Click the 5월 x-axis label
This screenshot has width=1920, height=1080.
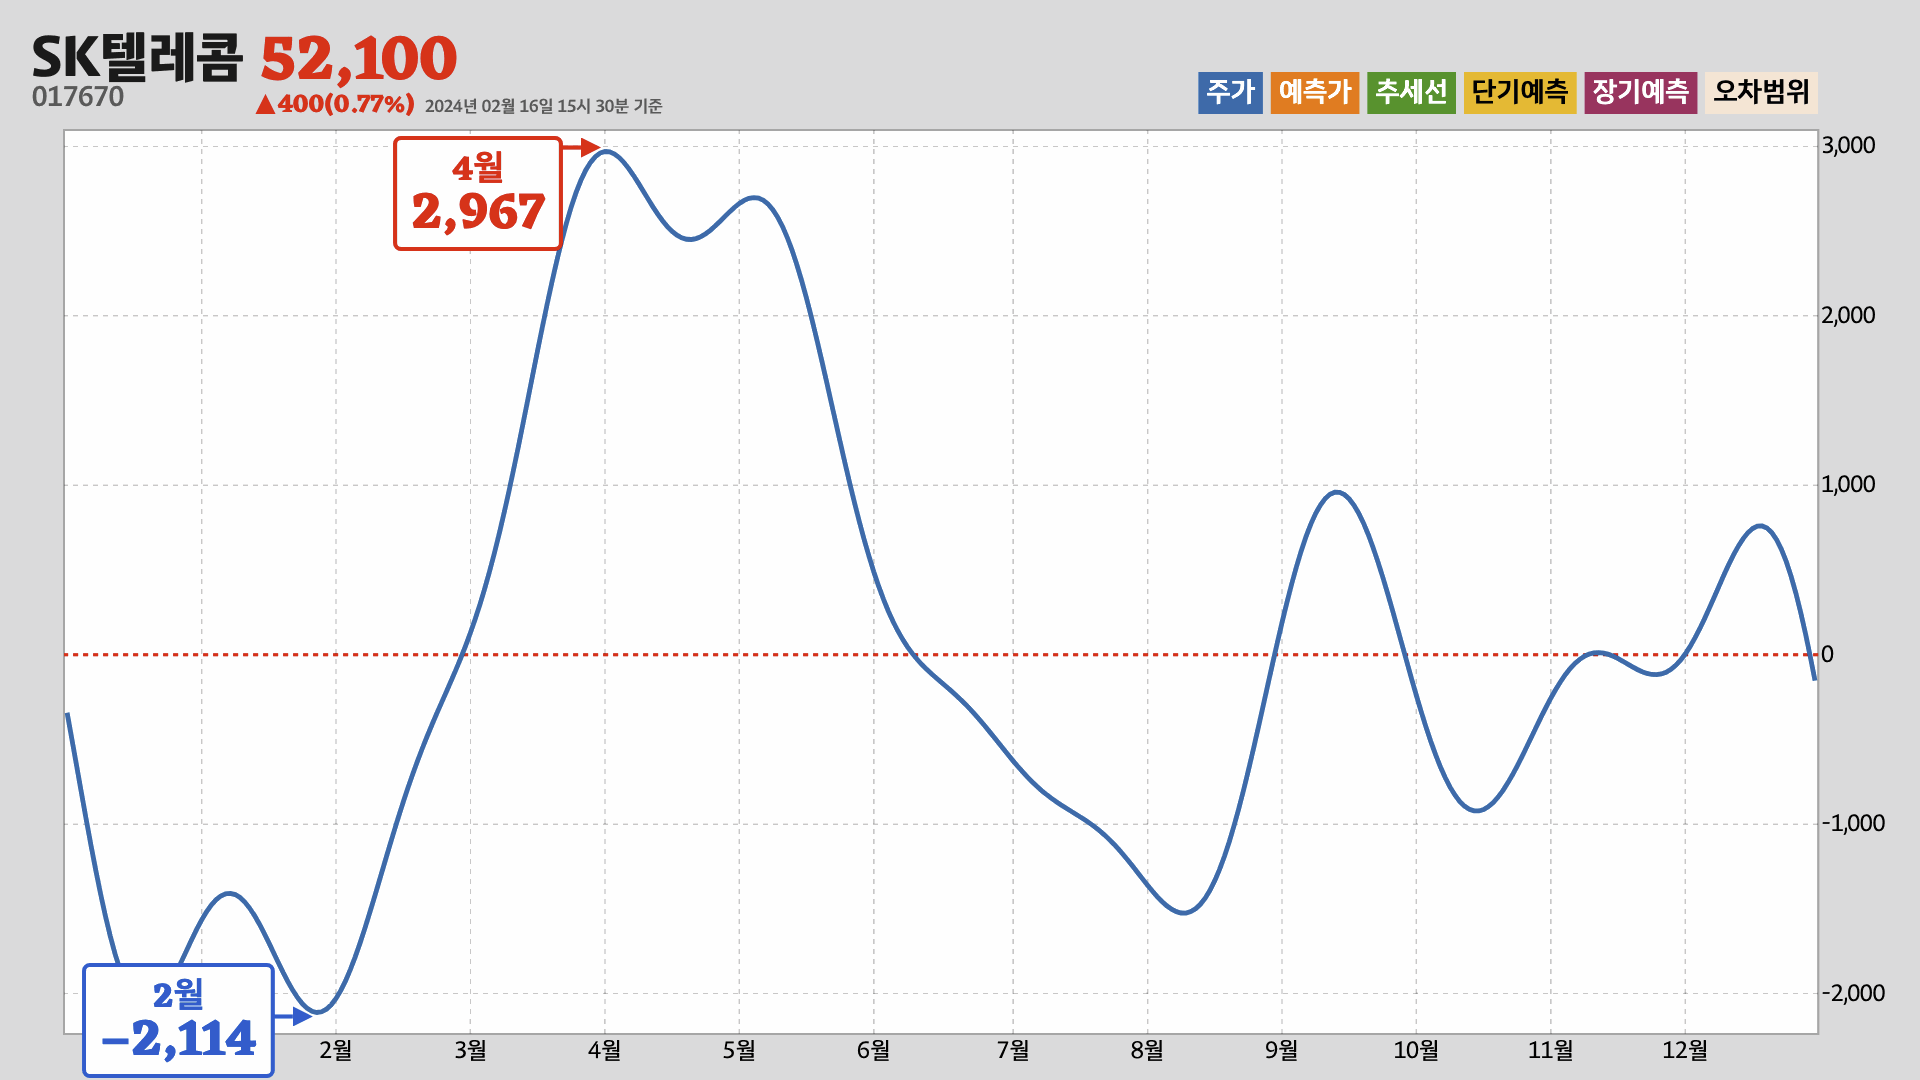739,1051
